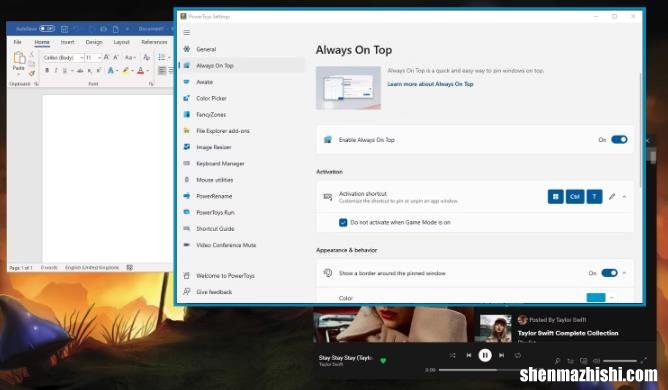Screen dimensions: 668x390
Task: Click the Spotify song progress bar
Action: (x=481, y=370)
